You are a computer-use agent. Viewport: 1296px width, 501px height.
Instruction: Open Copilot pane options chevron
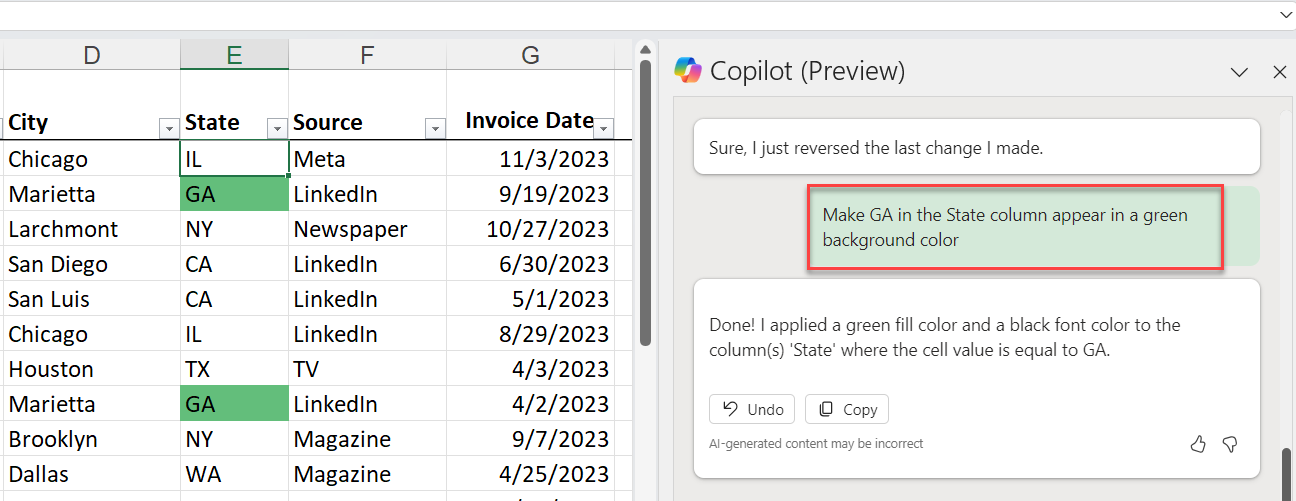pyautogui.click(x=1239, y=72)
